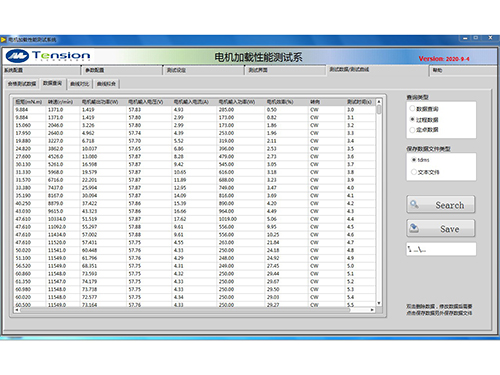Select tdms as save file type

coord(414,160)
